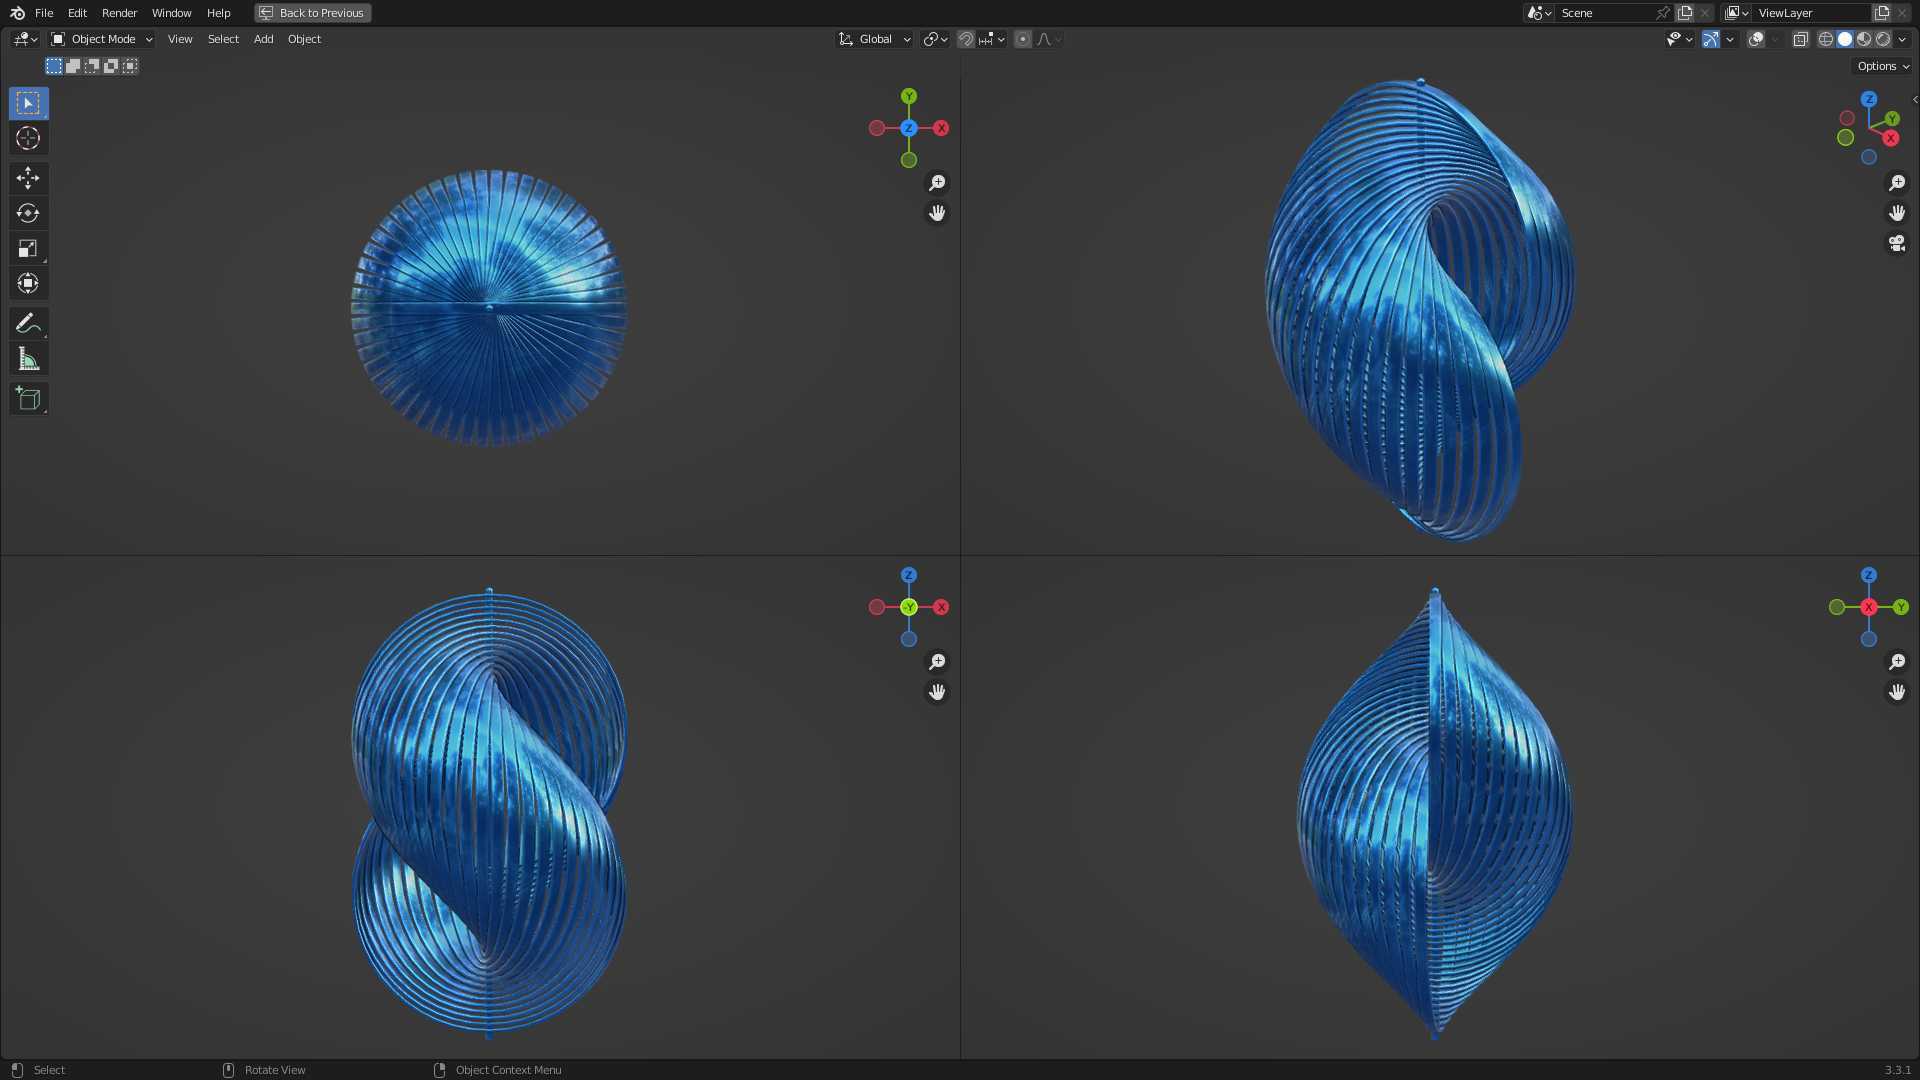Select the Rotate tool
The image size is (1920, 1080).
point(28,213)
